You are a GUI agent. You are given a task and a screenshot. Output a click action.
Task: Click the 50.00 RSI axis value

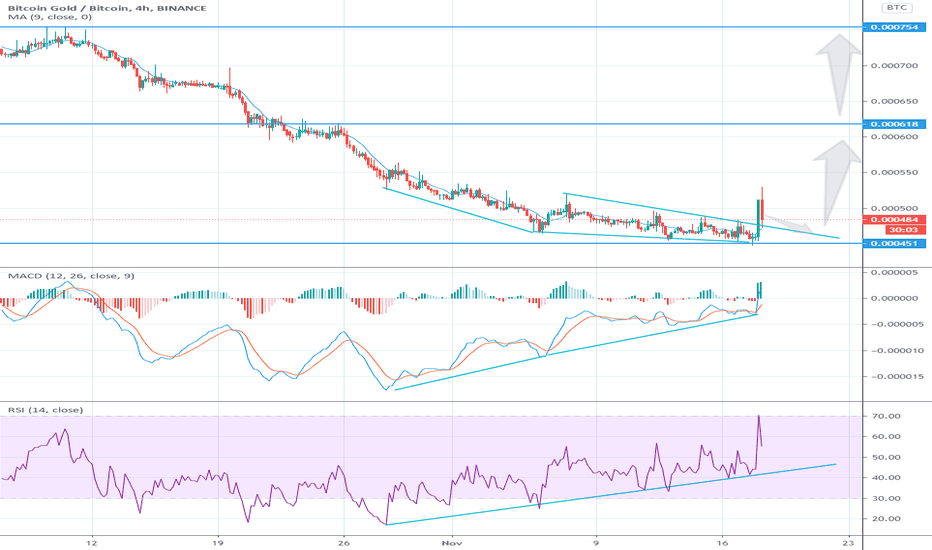886,457
